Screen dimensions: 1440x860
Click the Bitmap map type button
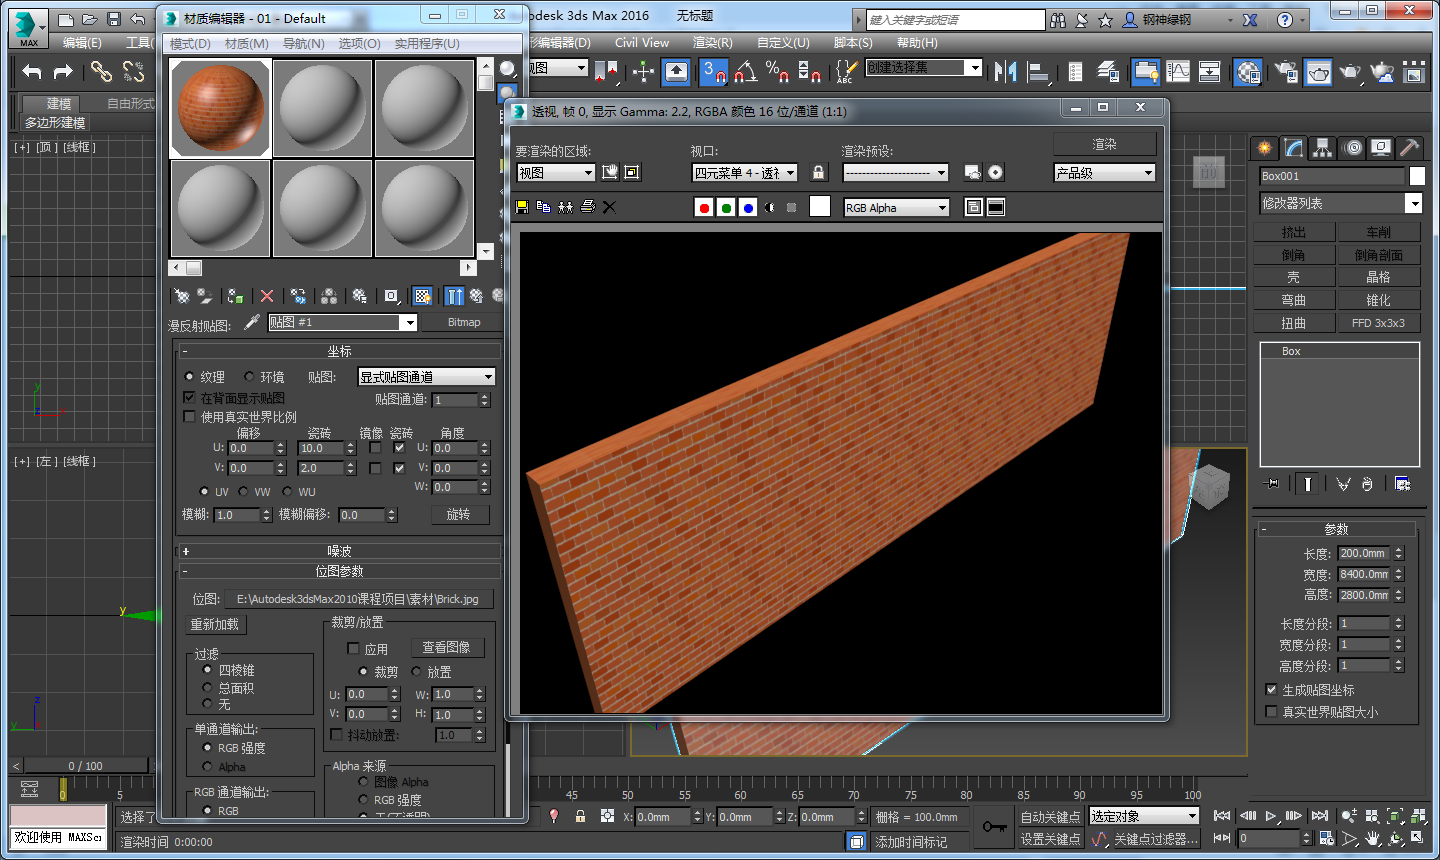click(464, 322)
